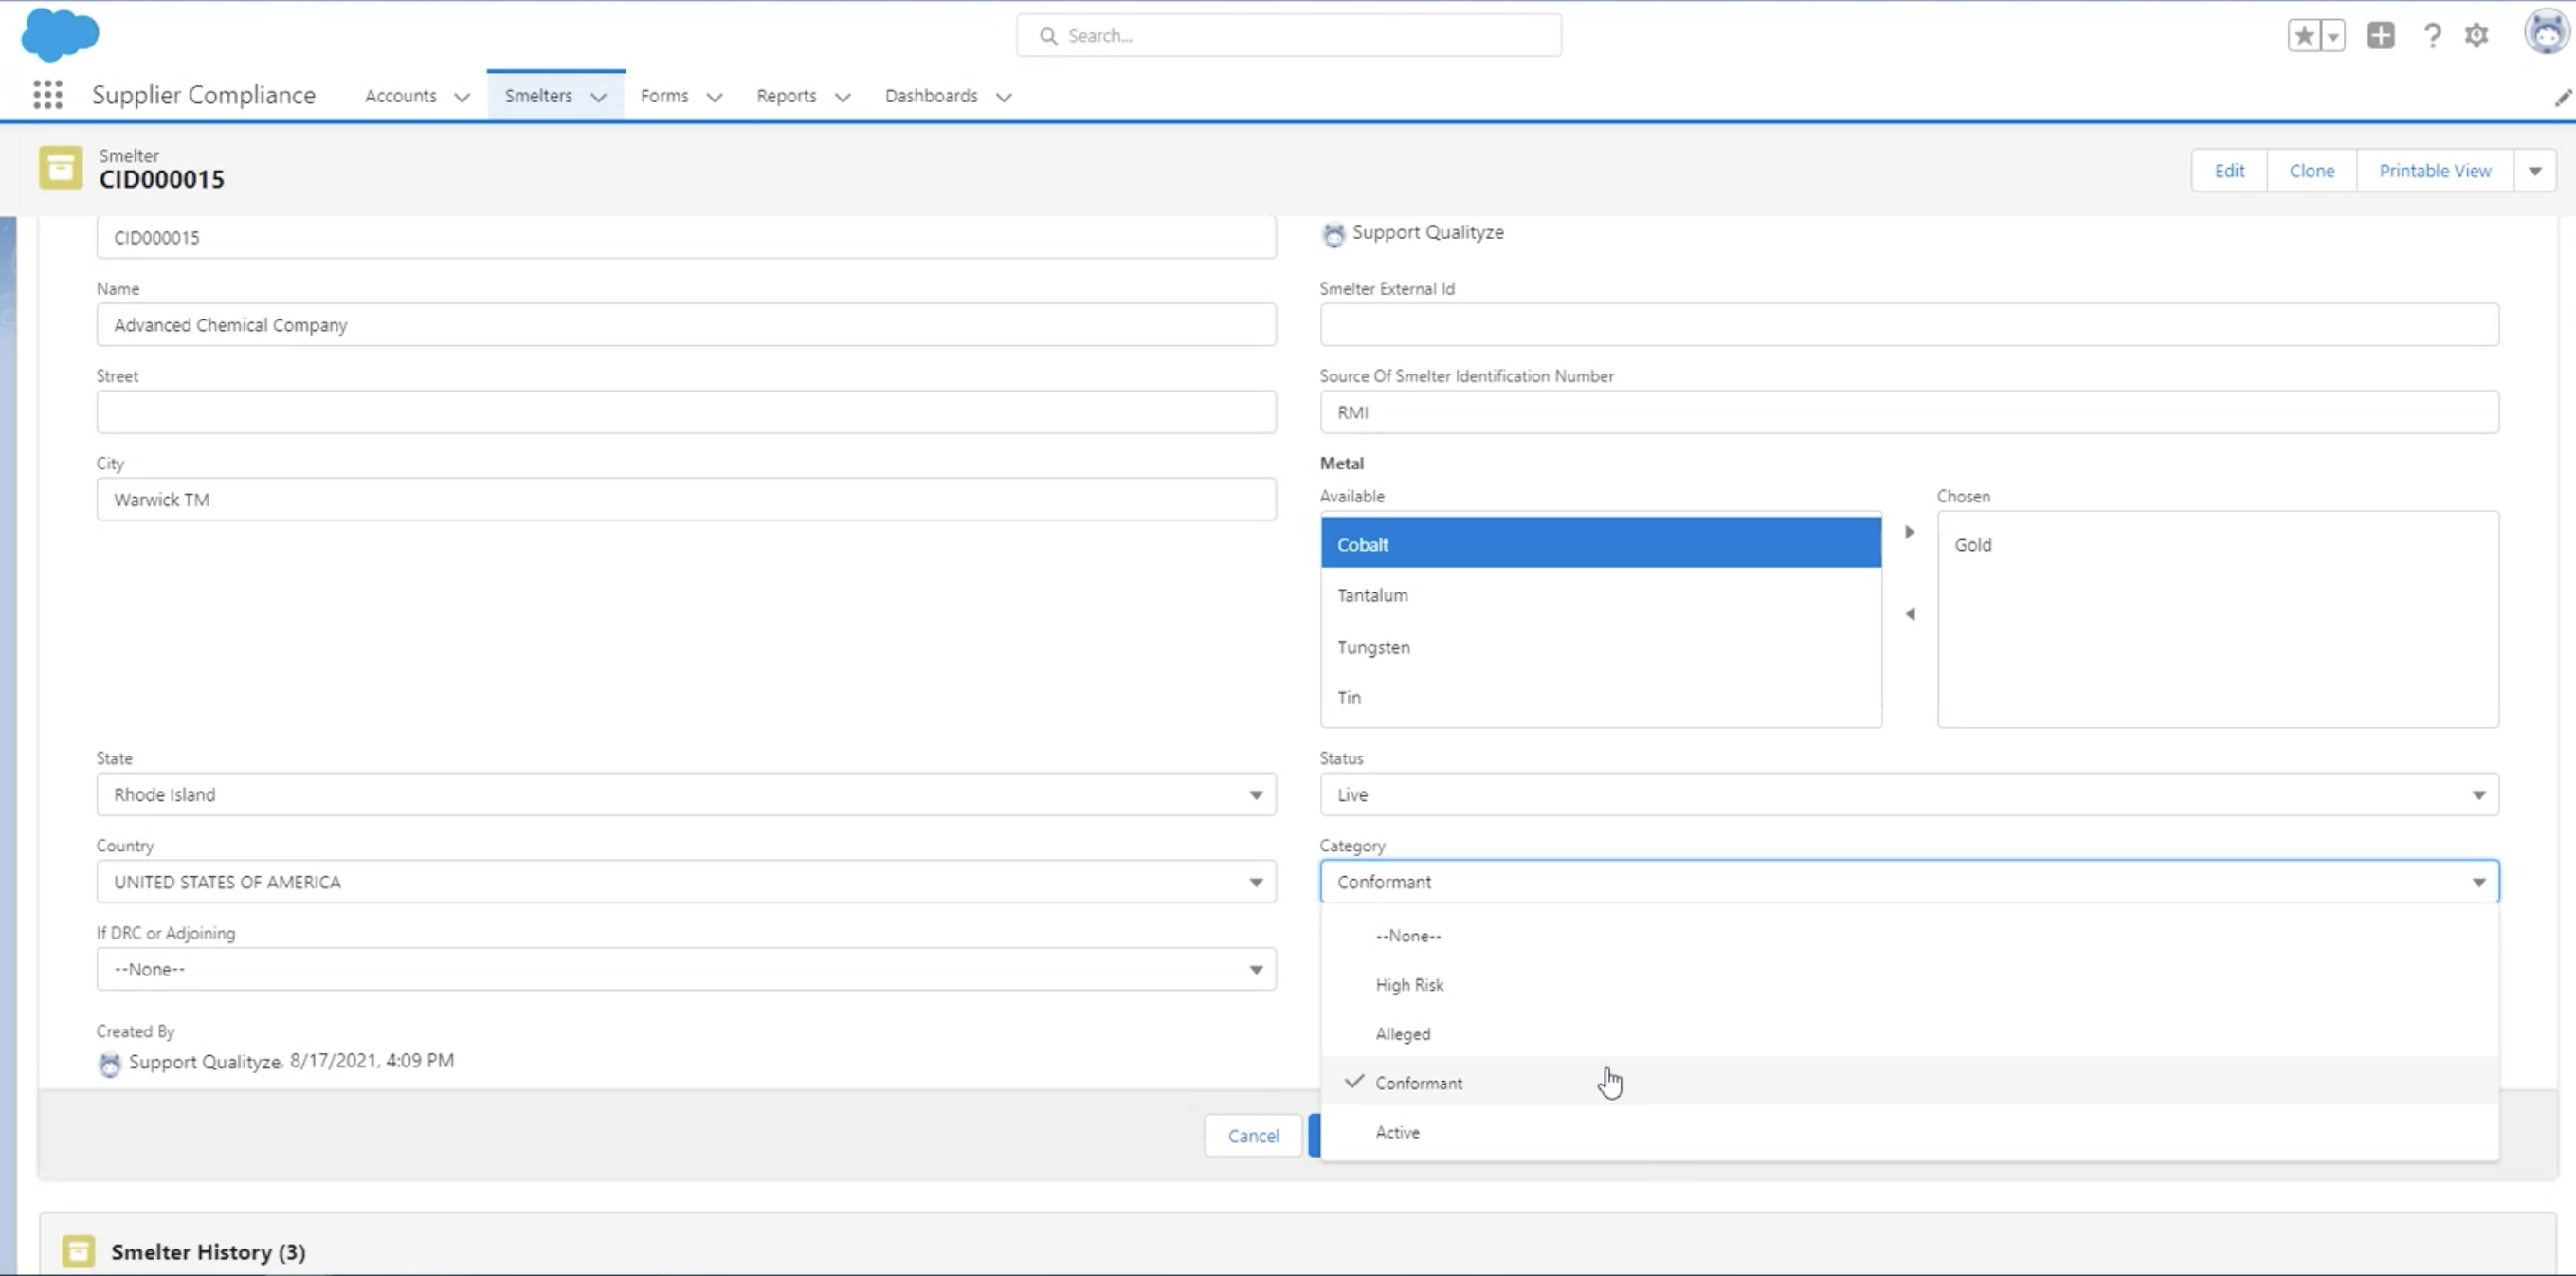Switch to the Accounts tab
Viewport: 2576px width, 1276px height.
click(x=400, y=96)
